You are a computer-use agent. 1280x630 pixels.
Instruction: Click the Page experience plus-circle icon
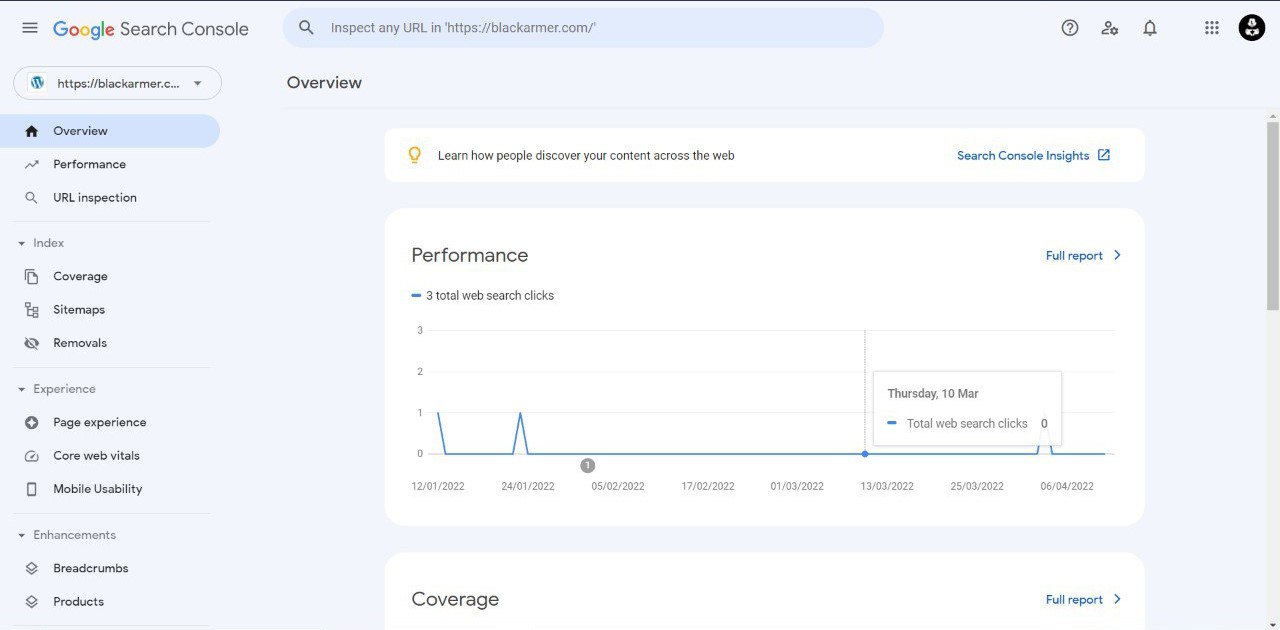point(32,423)
